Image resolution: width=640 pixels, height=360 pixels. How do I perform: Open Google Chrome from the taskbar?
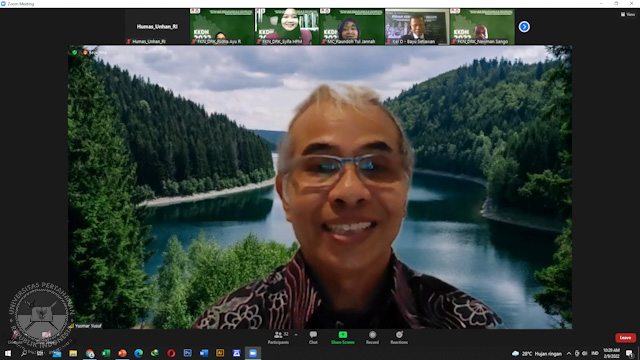90,353
